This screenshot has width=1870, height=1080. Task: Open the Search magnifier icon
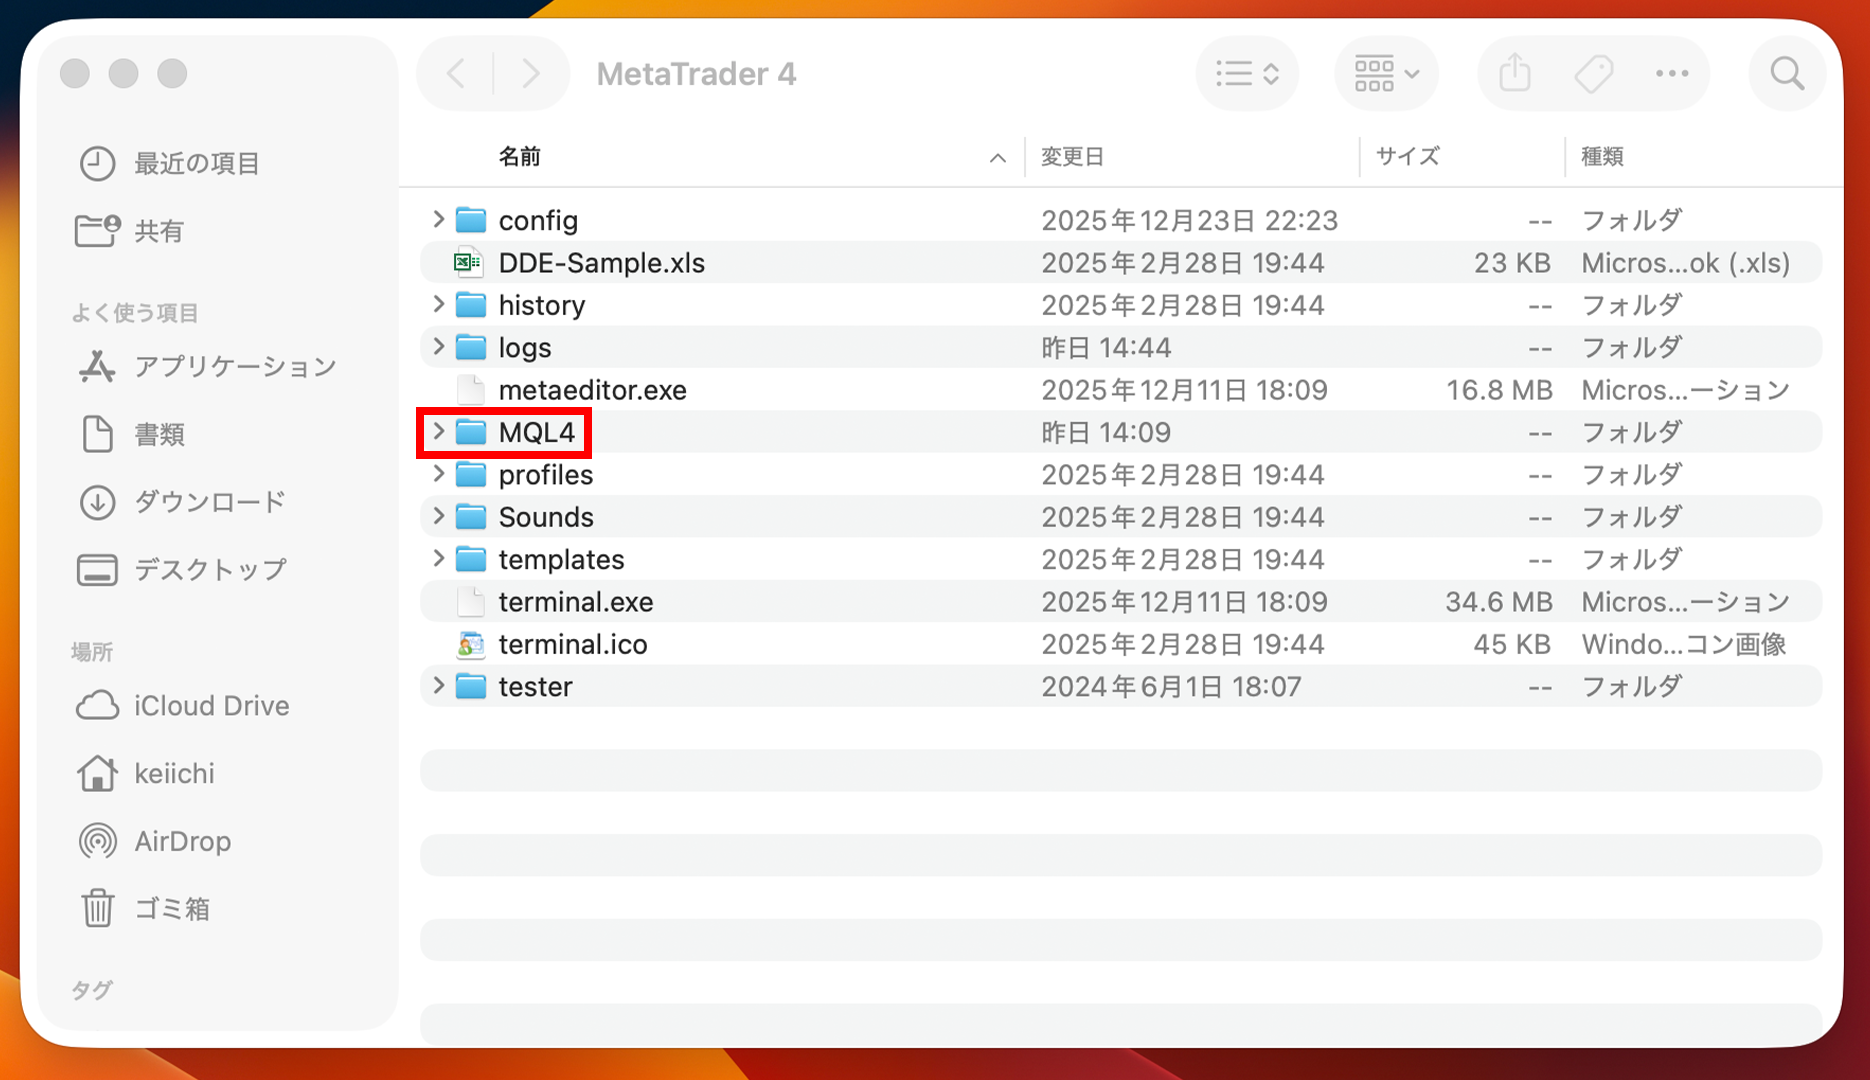tap(1786, 73)
